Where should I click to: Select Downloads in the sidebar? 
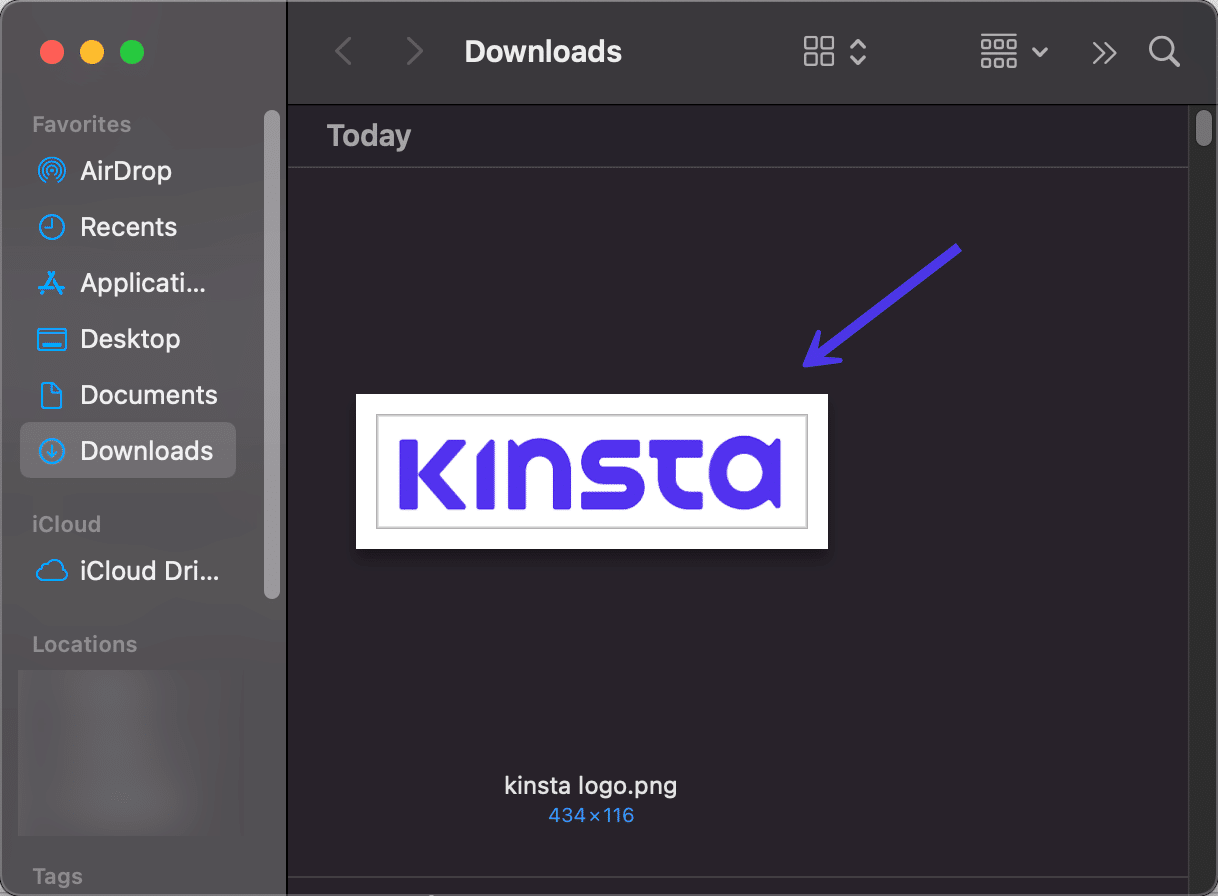128,451
